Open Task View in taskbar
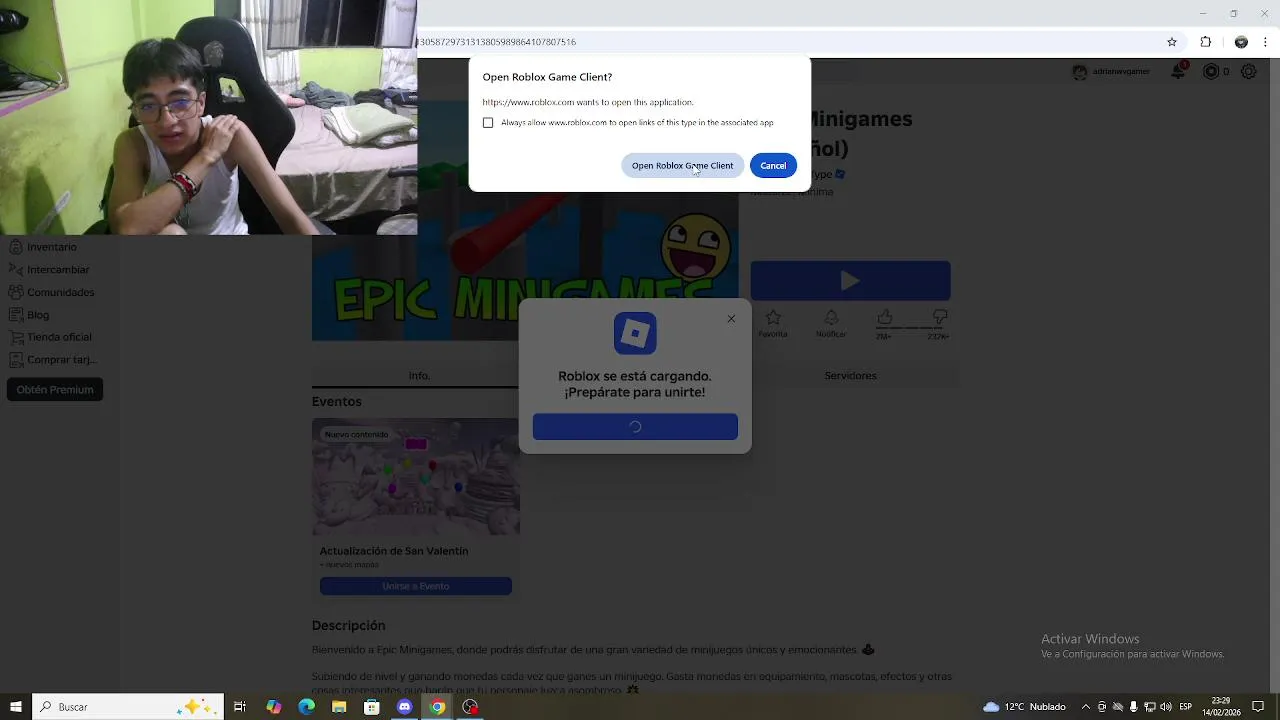 tap(240, 707)
